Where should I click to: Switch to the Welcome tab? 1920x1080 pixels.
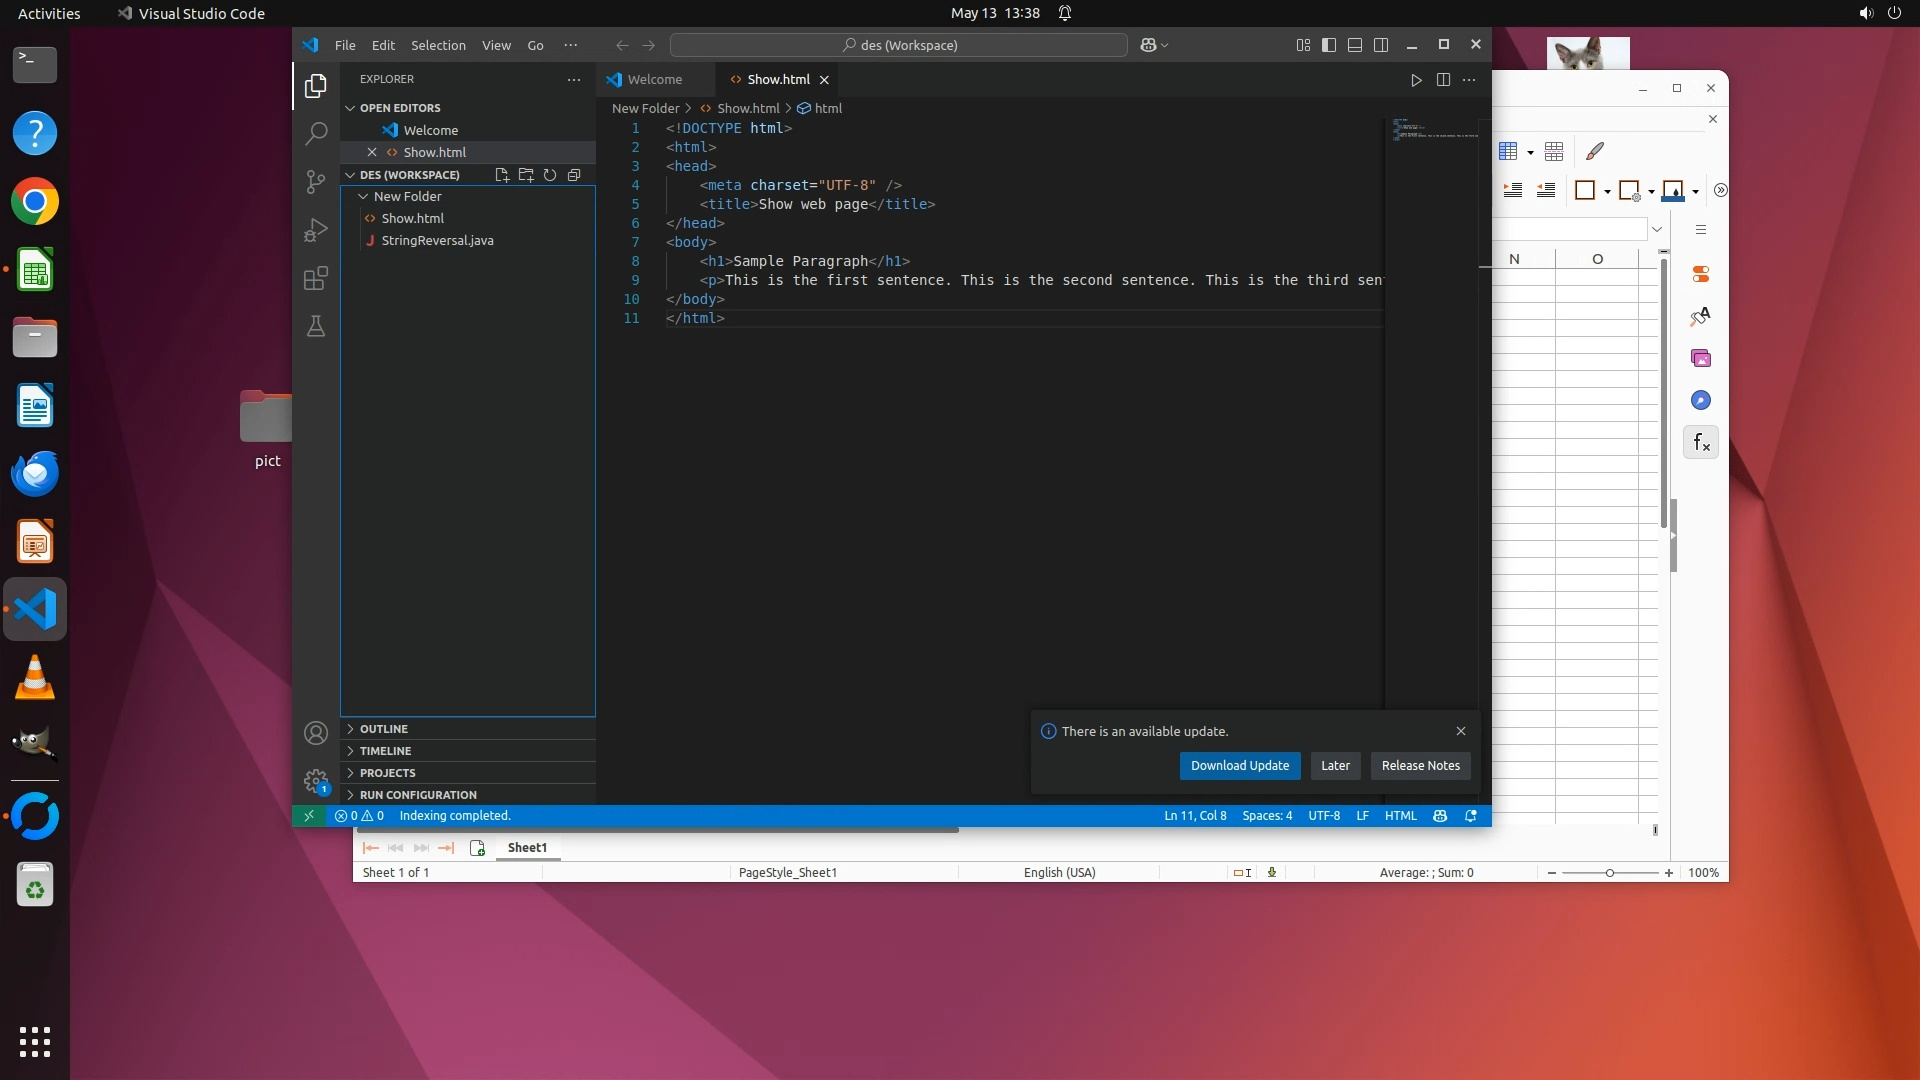[655, 80]
